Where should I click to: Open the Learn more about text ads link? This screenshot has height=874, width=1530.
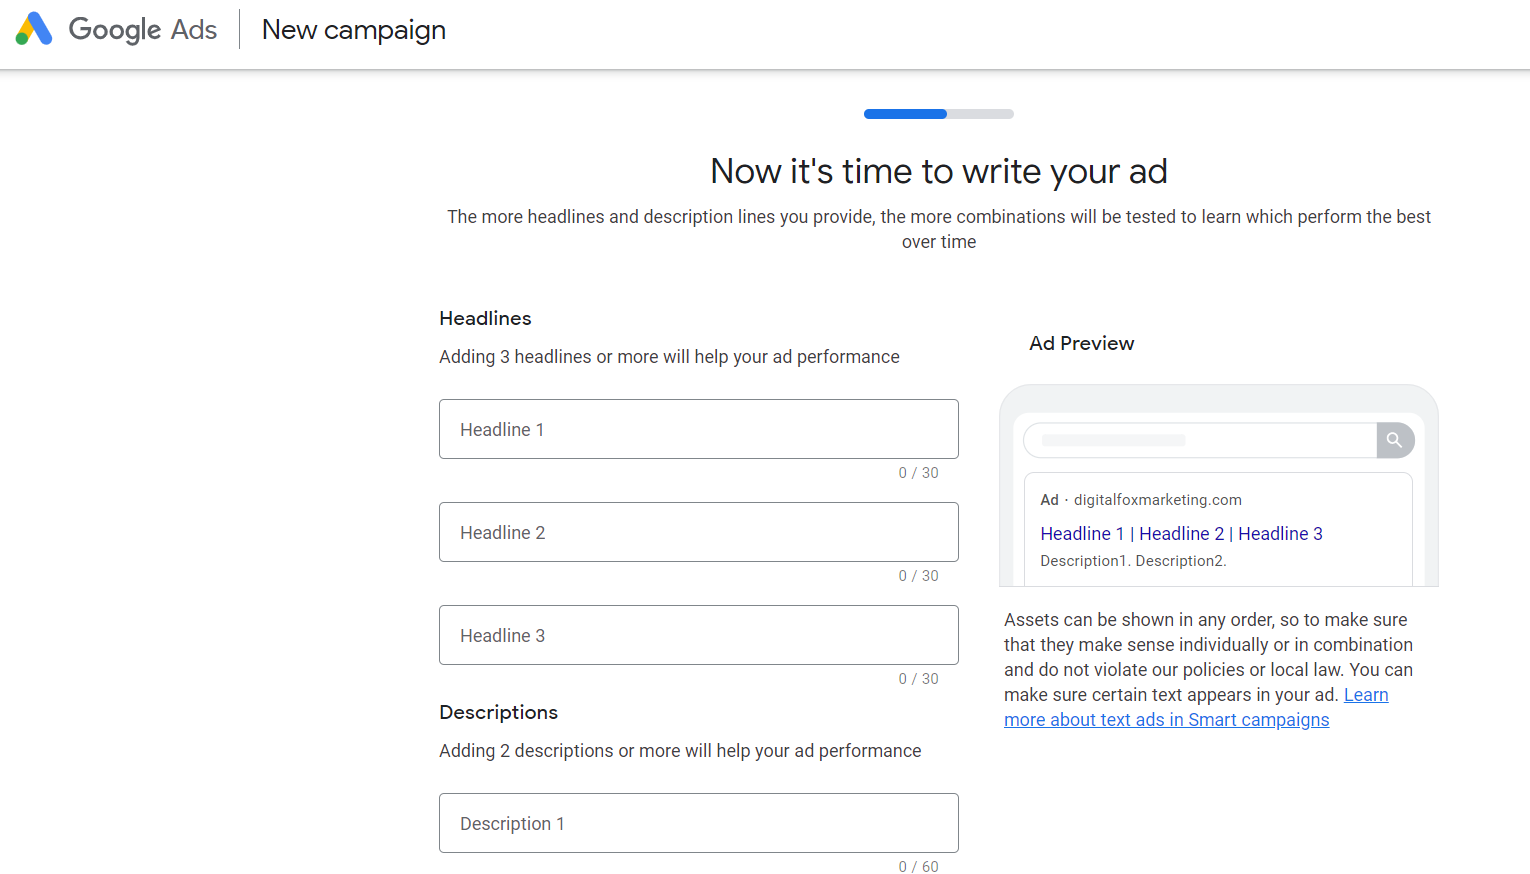point(1166,719)
